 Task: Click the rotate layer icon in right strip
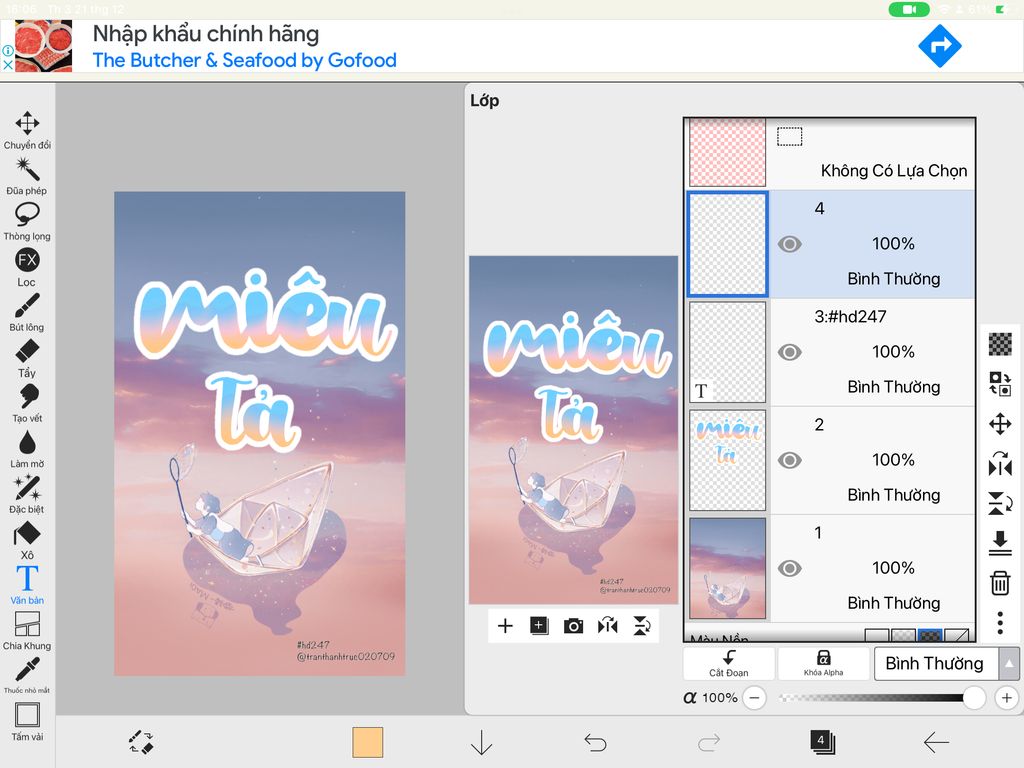tap(1000, 464)
